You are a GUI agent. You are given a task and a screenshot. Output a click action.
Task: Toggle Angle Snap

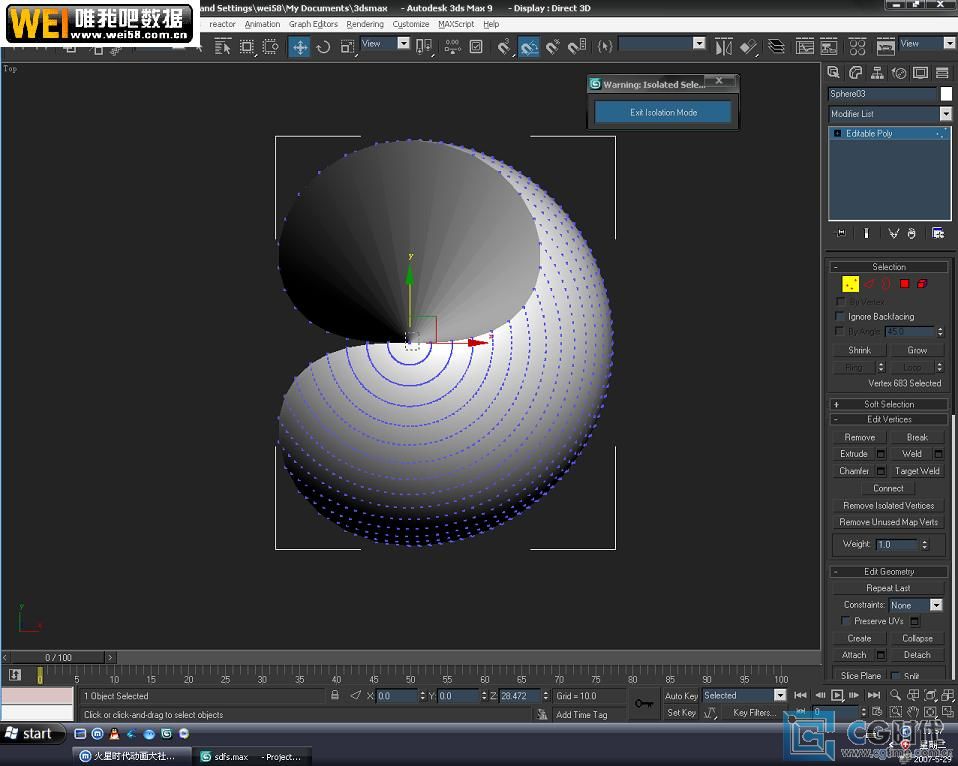coord(528,47)
